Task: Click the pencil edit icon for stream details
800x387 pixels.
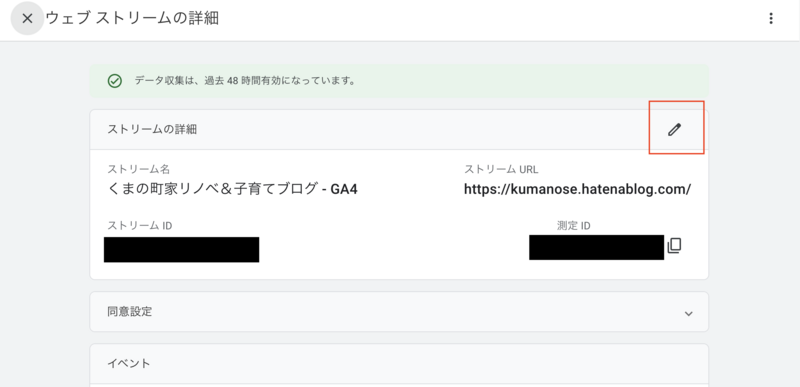Action: click(674, 130)
